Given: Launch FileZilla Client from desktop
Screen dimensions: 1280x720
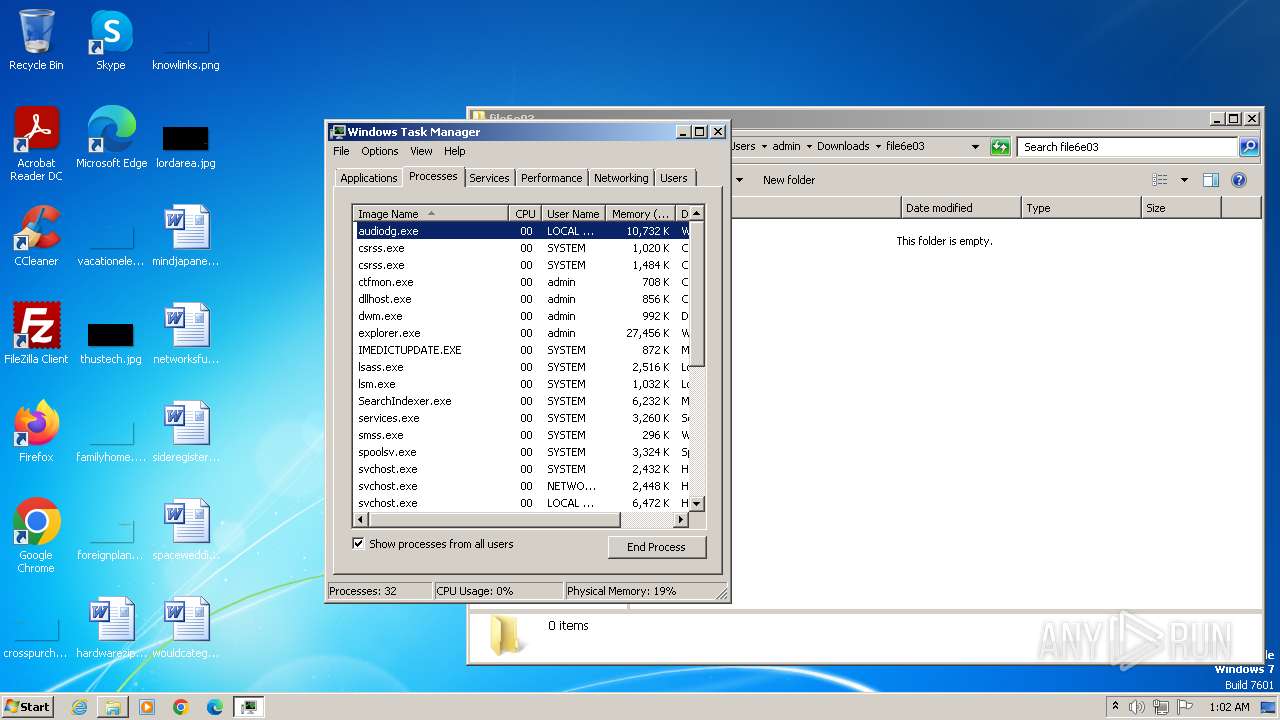Looking at the screenshot, I should click(36, 334).
